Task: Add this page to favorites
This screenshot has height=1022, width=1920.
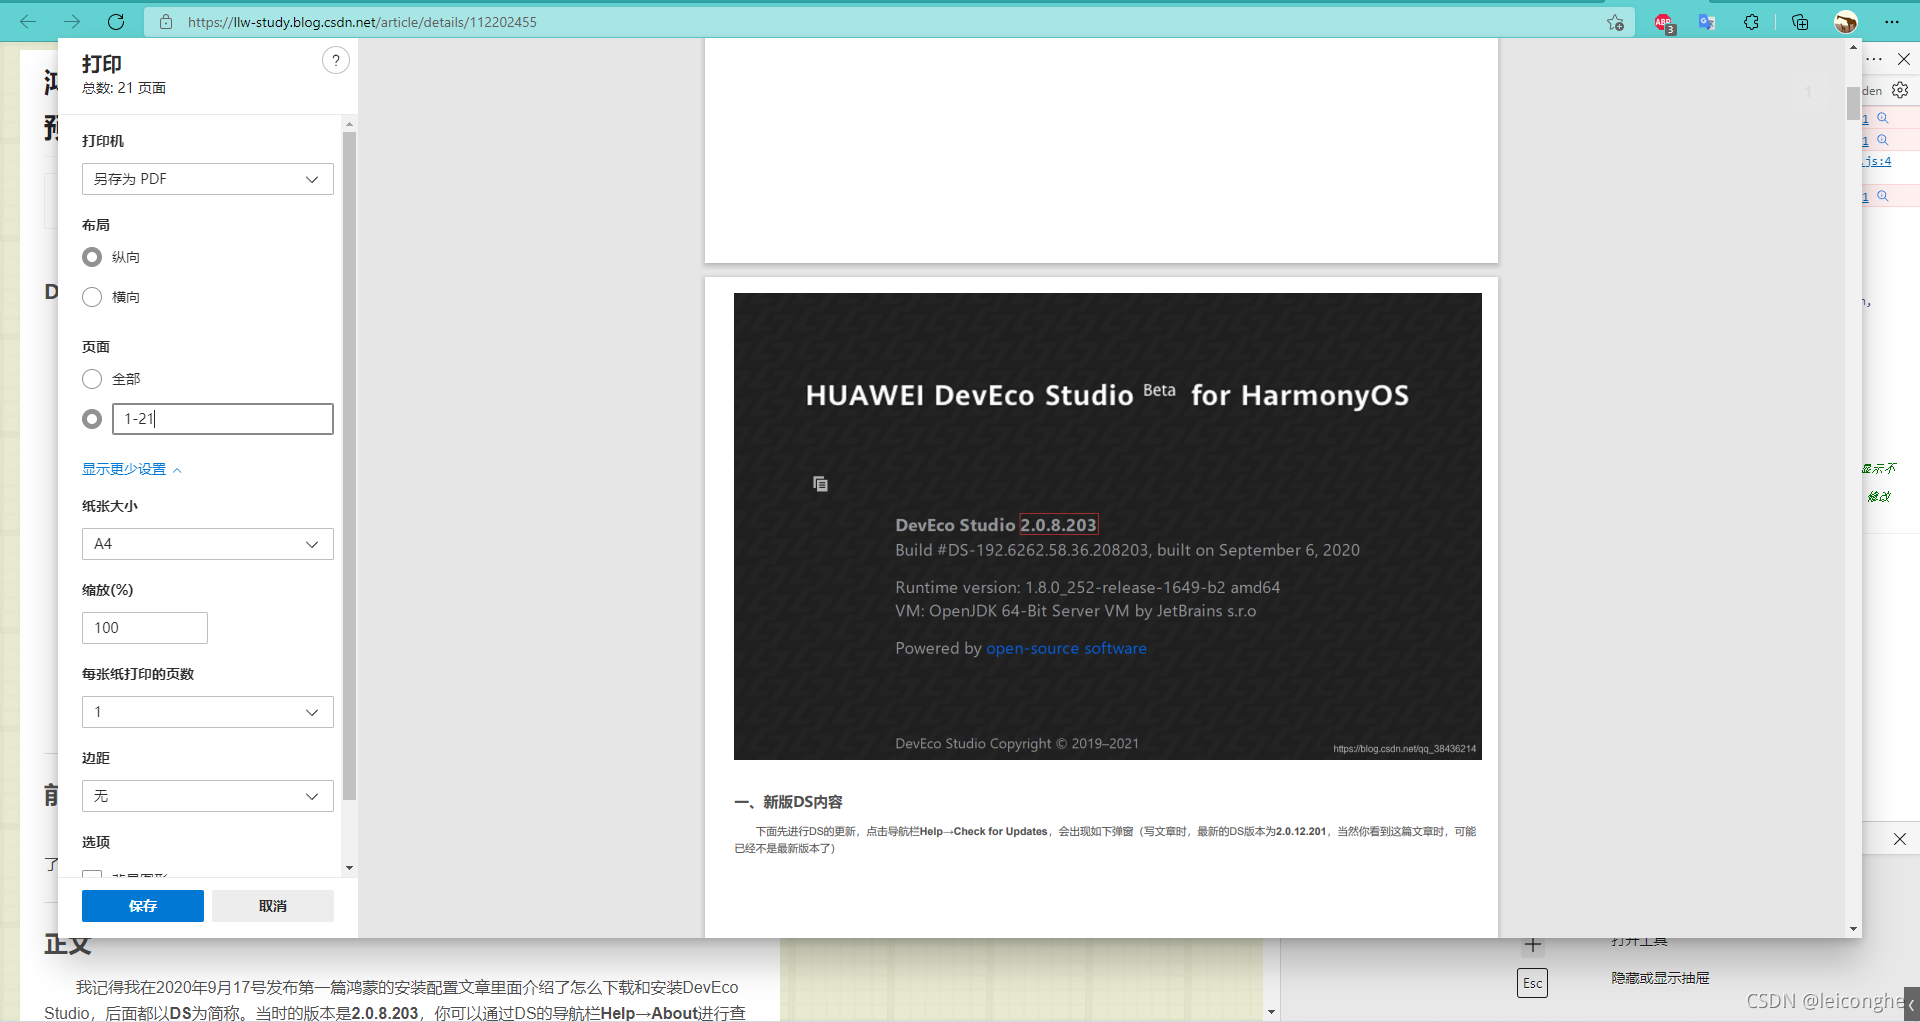Action: click(x=1615, y=22)
